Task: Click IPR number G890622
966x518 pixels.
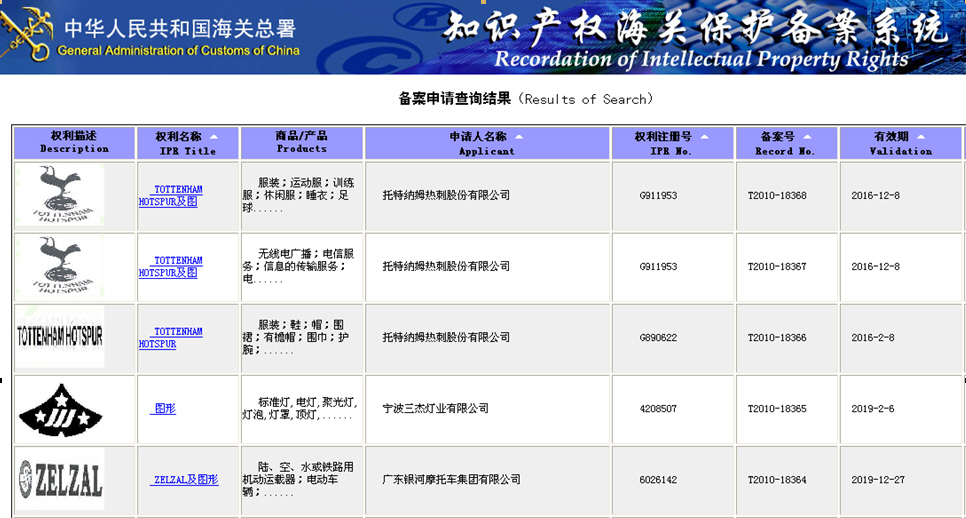Action: click(x=658, y=338)
